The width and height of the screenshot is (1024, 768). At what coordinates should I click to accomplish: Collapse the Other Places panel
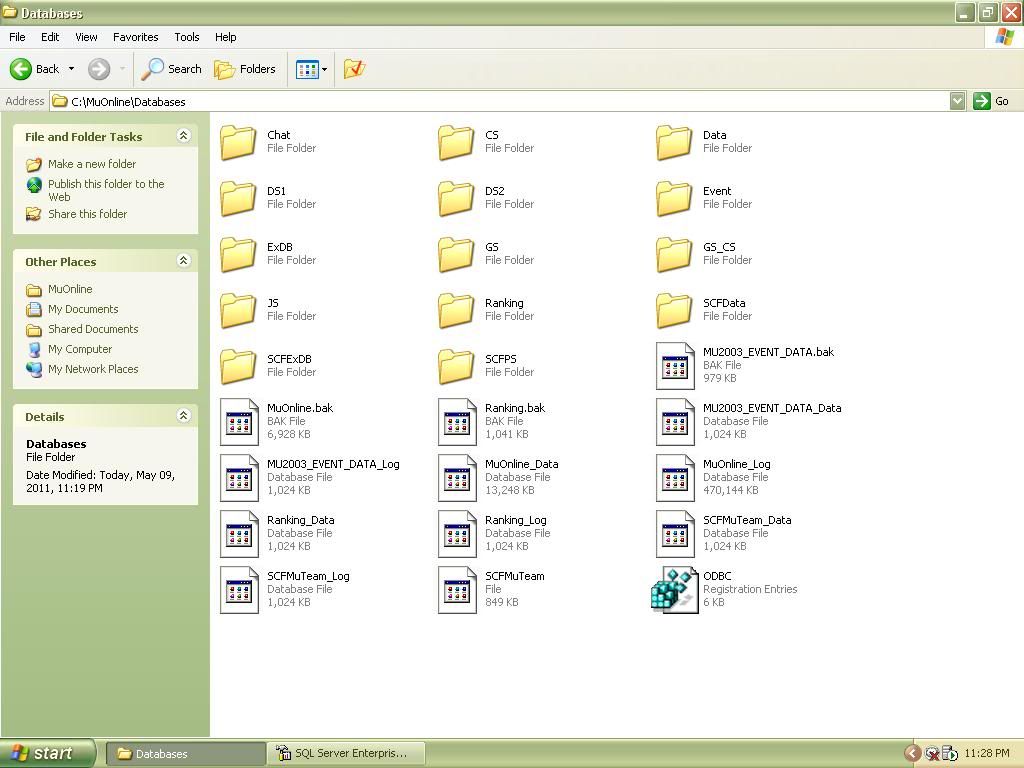click(183, 261)
